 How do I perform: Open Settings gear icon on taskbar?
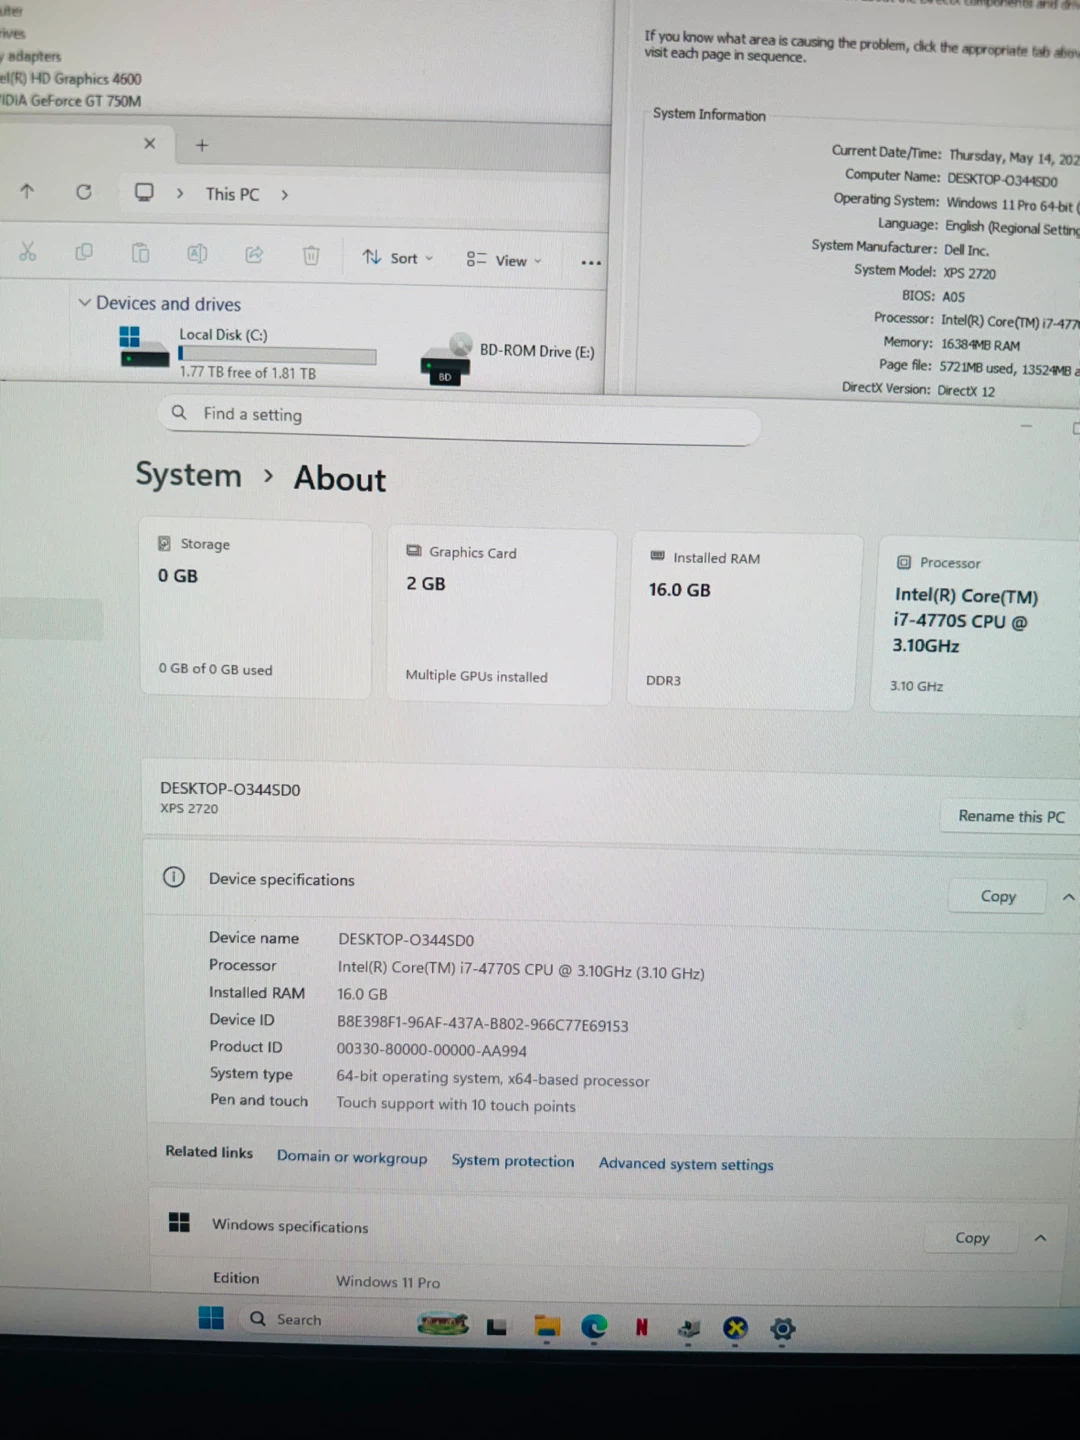(783, 1329)
